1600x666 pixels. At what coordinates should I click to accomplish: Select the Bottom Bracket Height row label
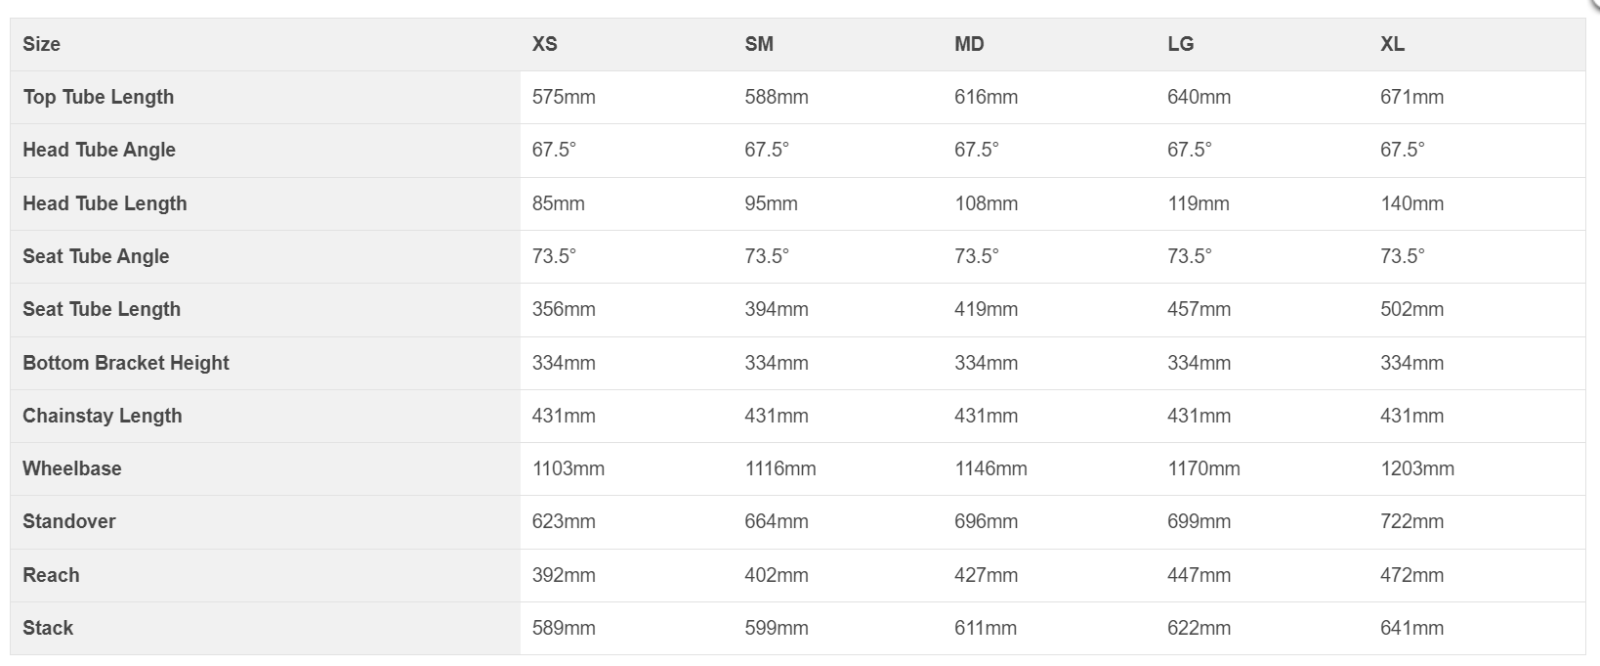tap(126, 363)
